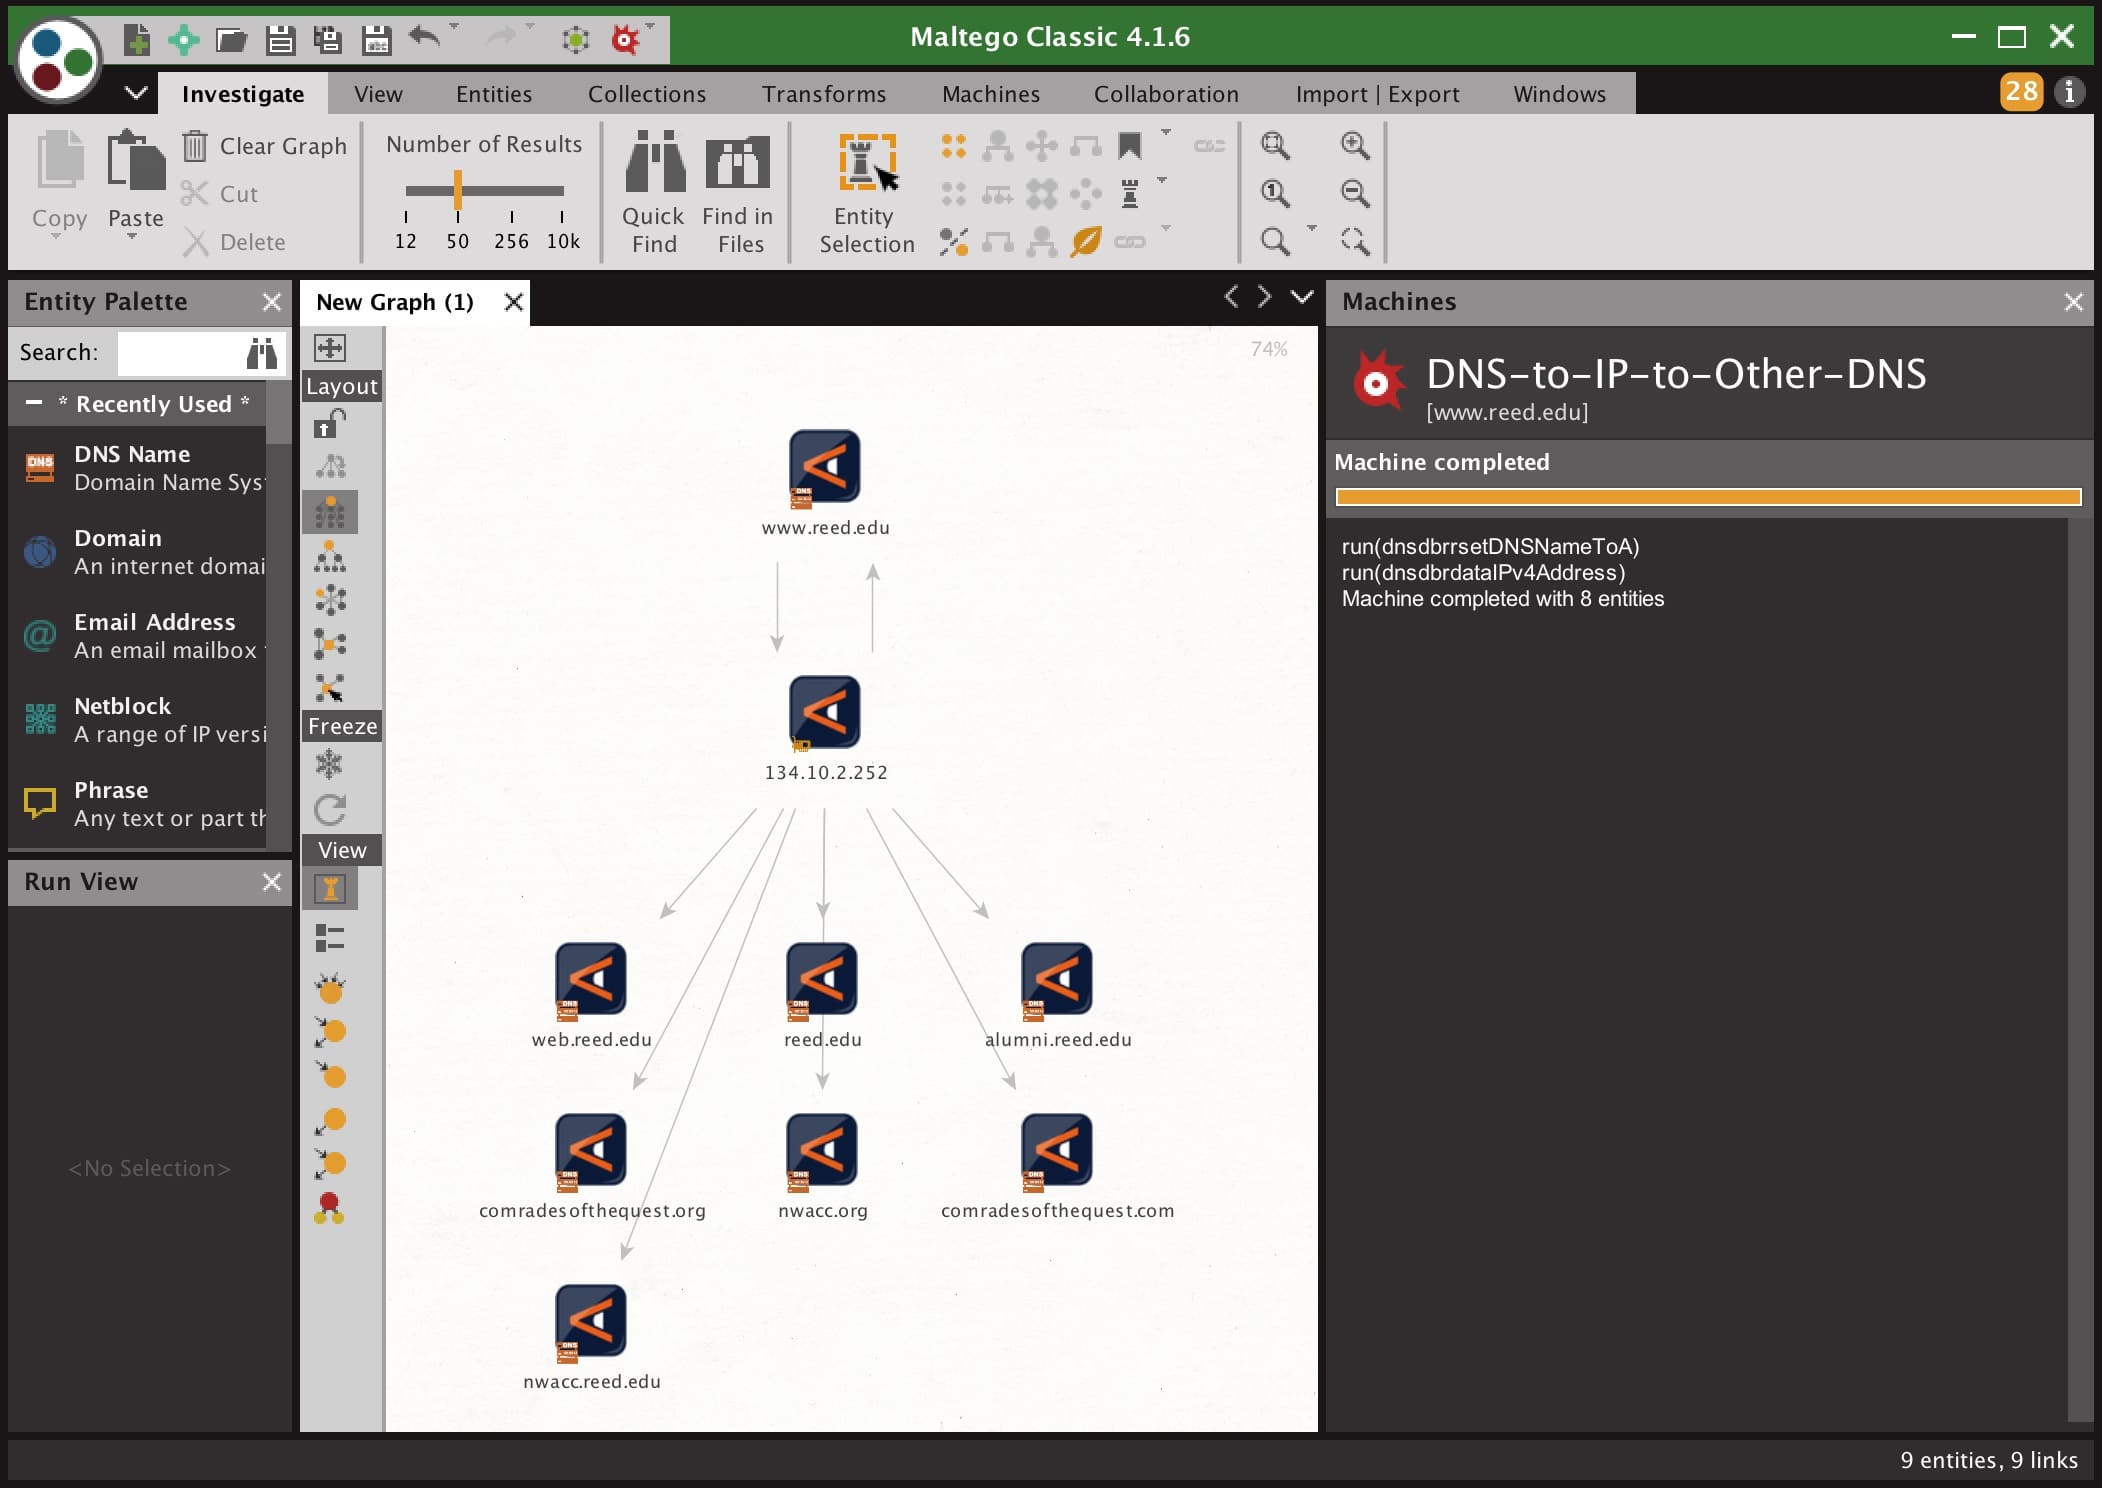Toggle the block layout mode button

[330, 513]
